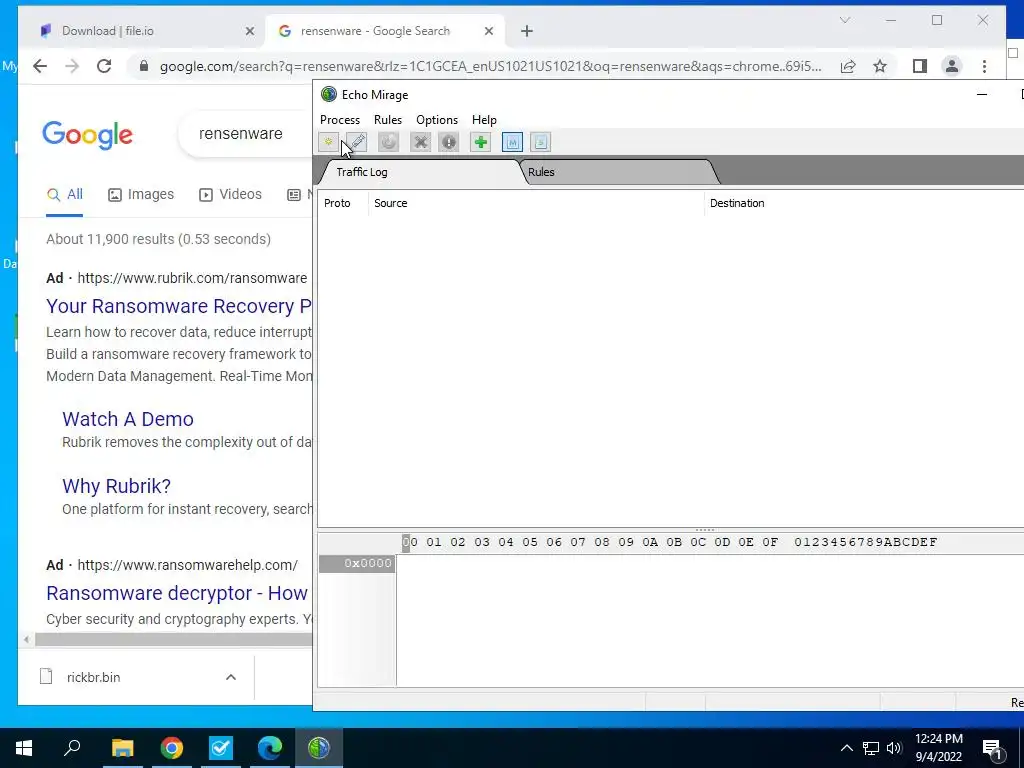Switch to the Download file.io browser tab
The height and width of the screenshot is (768, 1024).
pos(143,31)
